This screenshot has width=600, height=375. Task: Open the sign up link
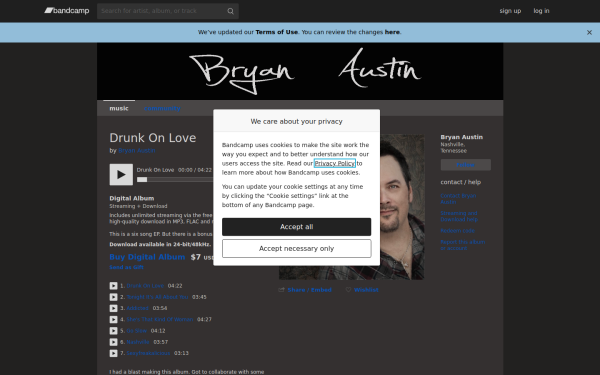[510, 11]
